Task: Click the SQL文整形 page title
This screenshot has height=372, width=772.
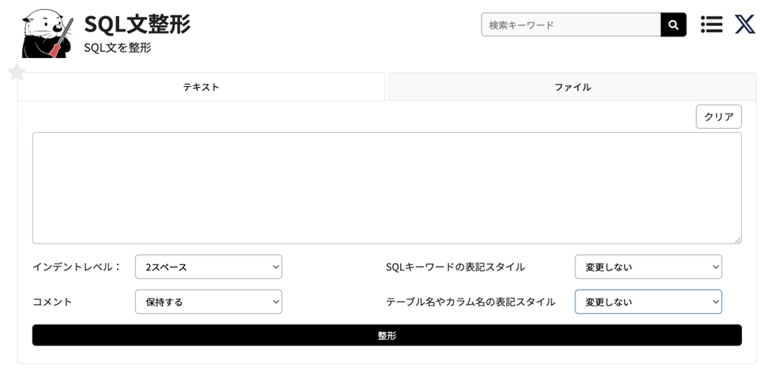Action: tap(137, 24)
